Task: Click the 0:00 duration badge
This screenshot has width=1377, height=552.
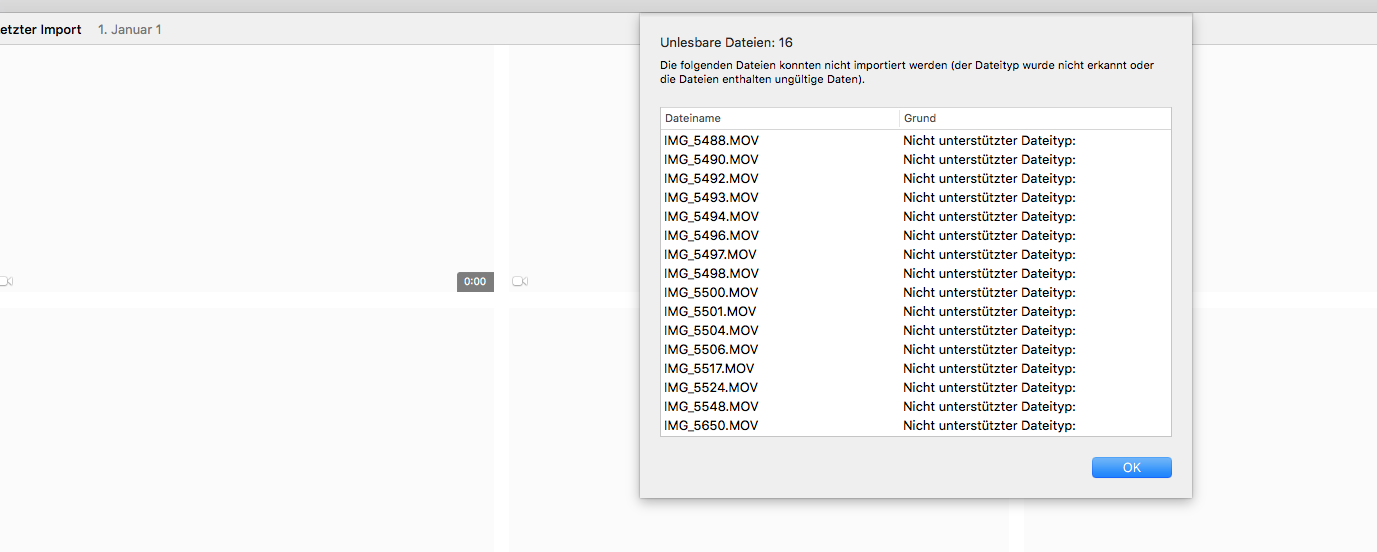Action: coord(475,281)
